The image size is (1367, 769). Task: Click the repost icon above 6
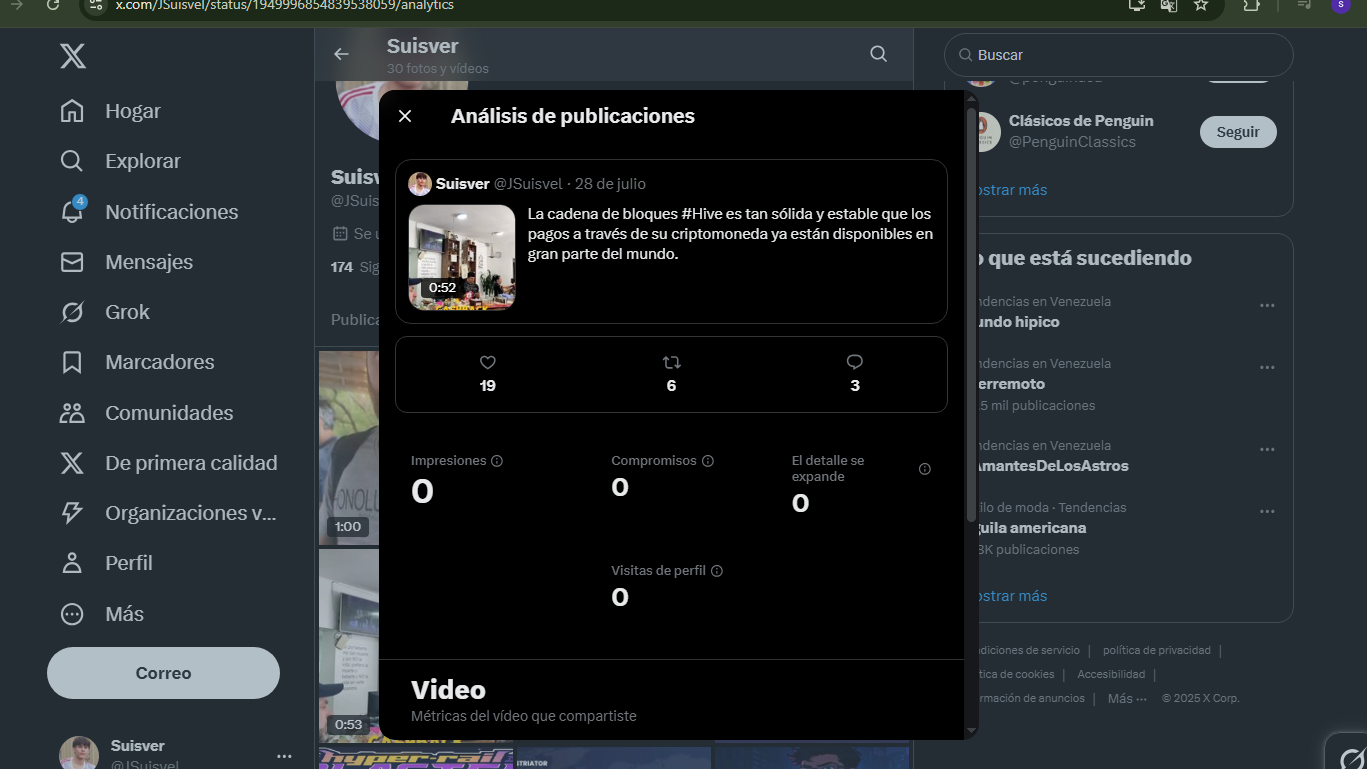coord(671,362)
